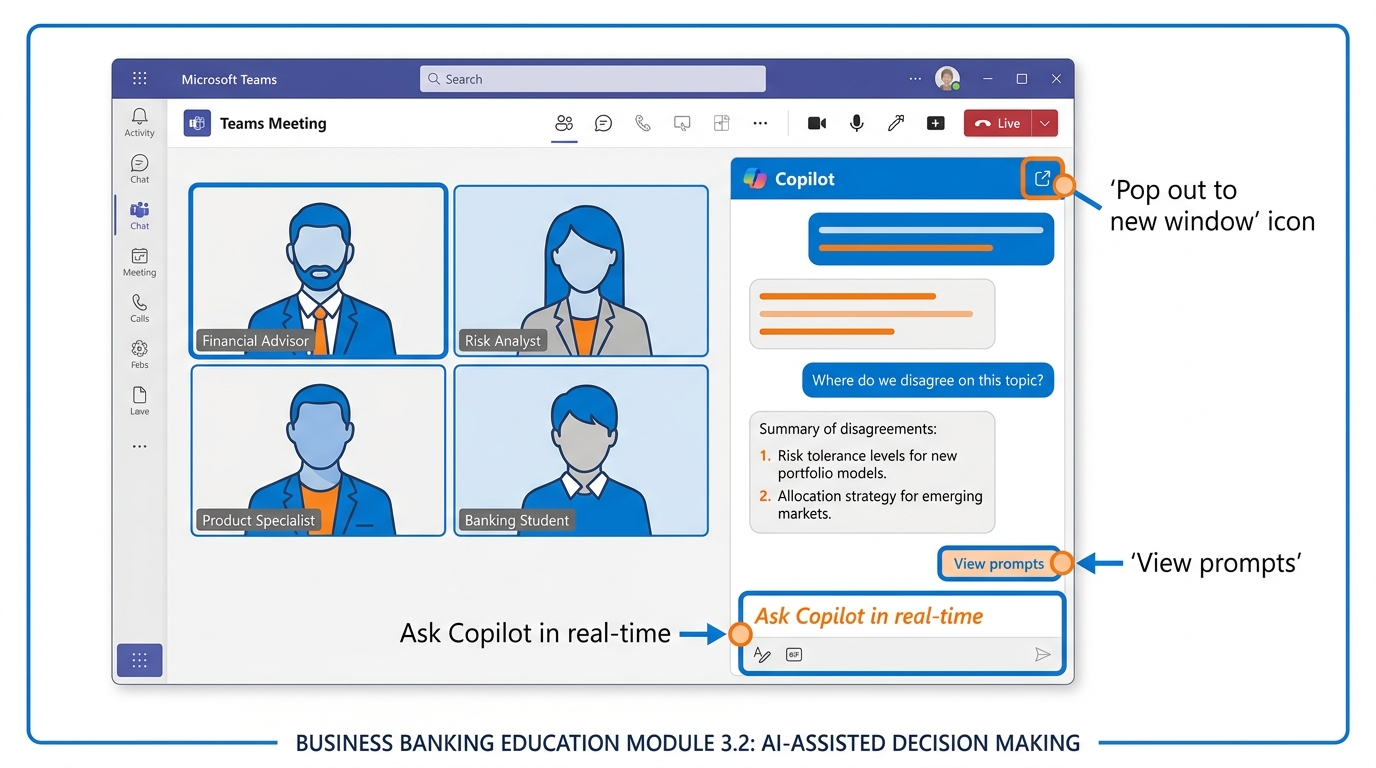This screenshot has height=768, width=1376.
Task: Select the Financial Advisor video tile
Action: (318, 270)
